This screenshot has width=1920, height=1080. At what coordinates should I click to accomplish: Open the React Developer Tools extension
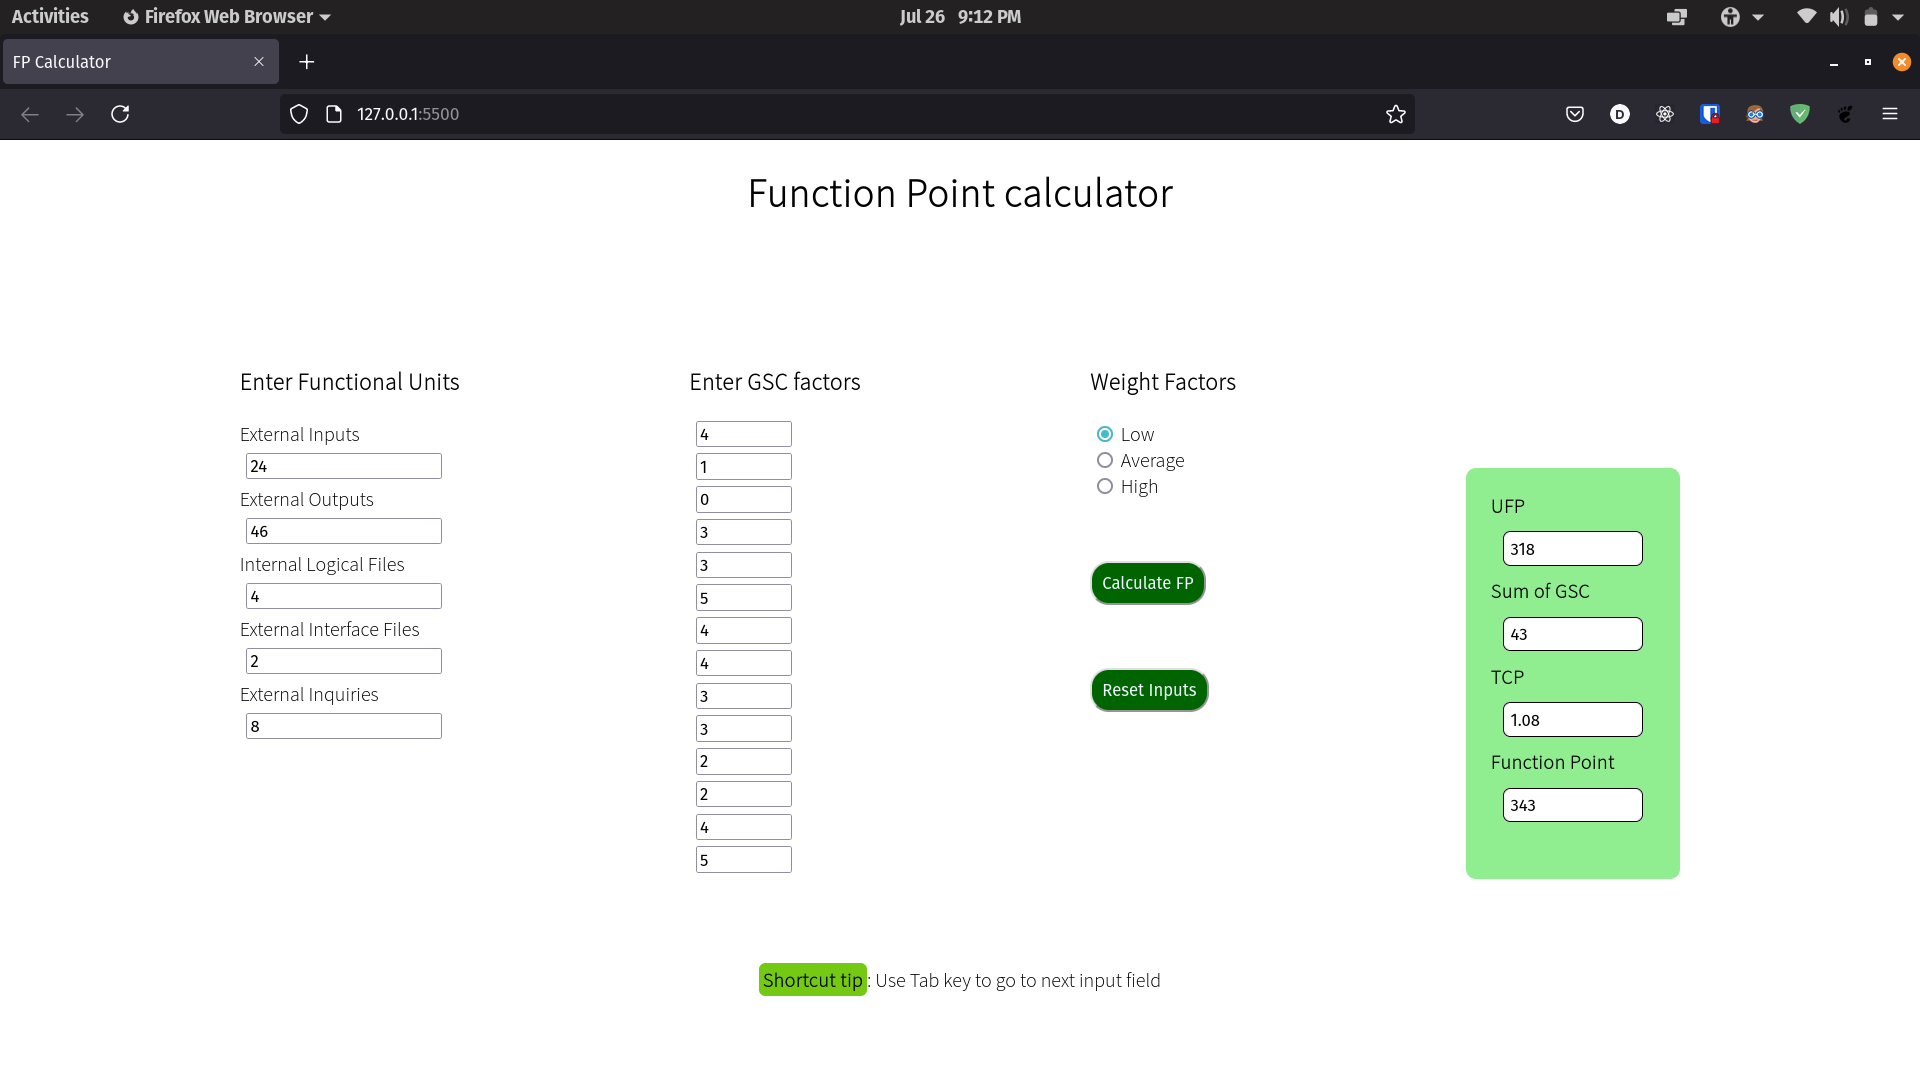(x=1664, y=114)
